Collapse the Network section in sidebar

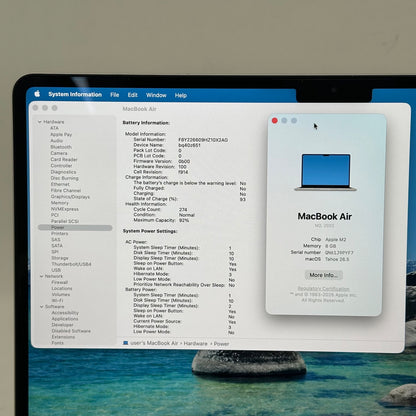coord(41,276)
